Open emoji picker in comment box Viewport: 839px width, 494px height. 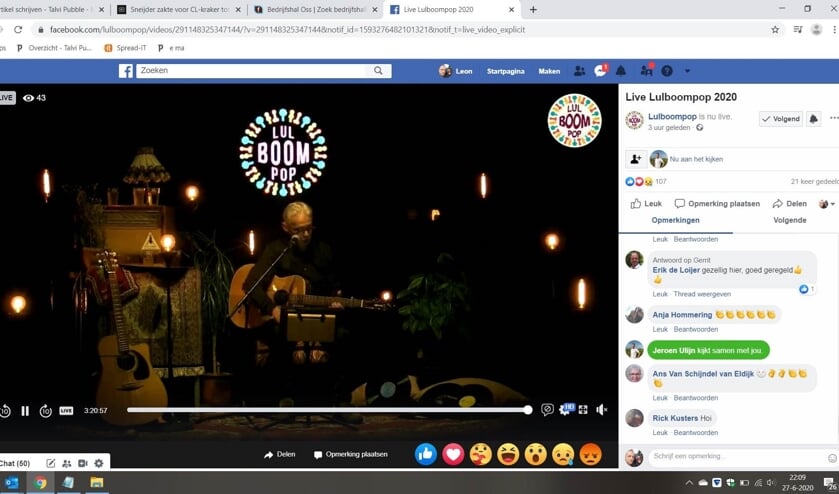(833, 458)
